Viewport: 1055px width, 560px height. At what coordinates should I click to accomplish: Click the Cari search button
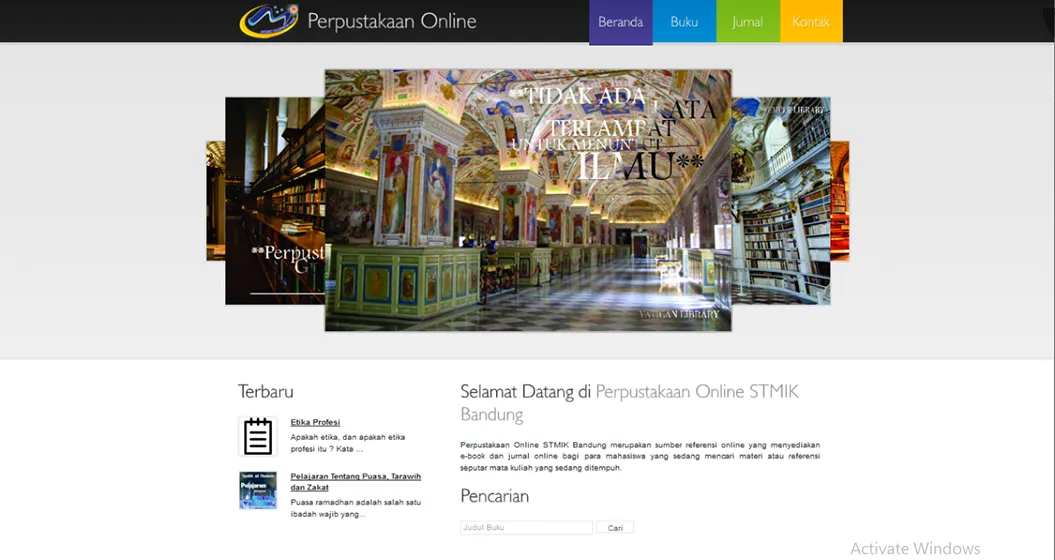[x=615, y=528]
